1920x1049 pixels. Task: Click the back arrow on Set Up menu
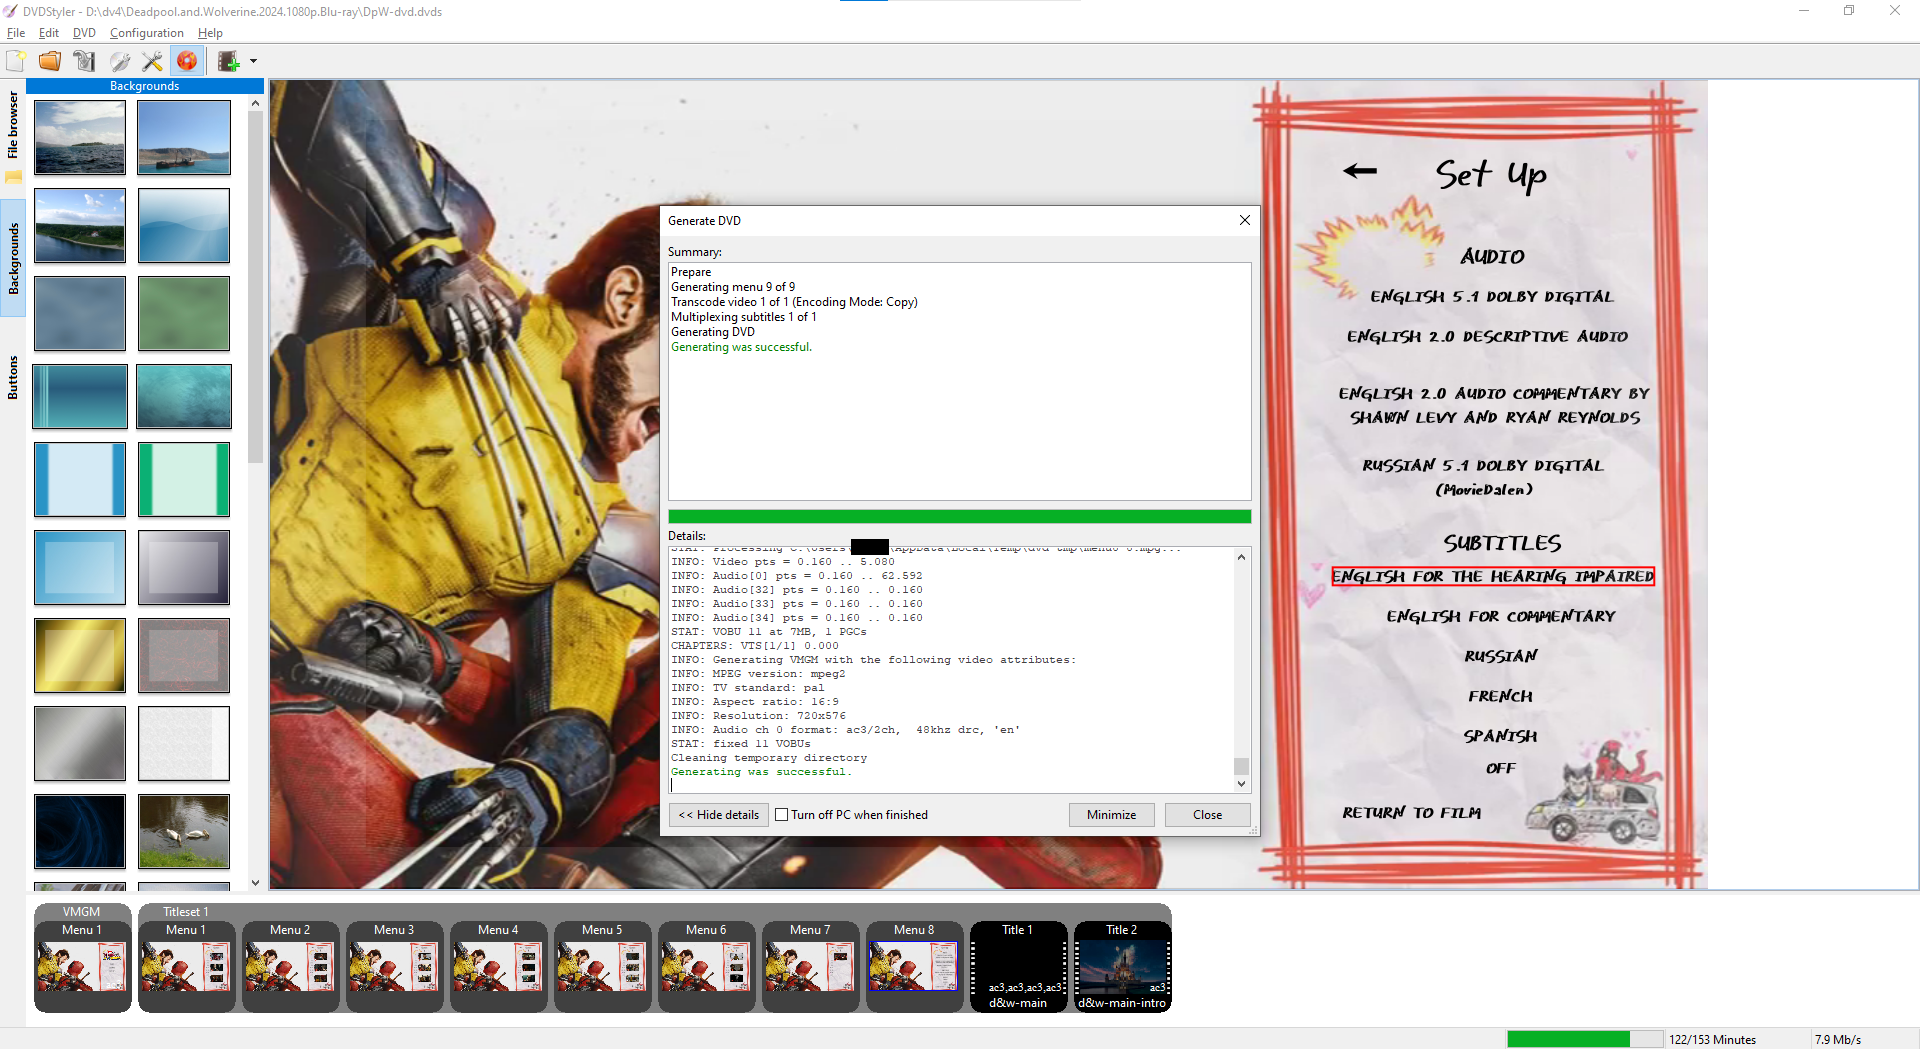tap(1360, 171)
